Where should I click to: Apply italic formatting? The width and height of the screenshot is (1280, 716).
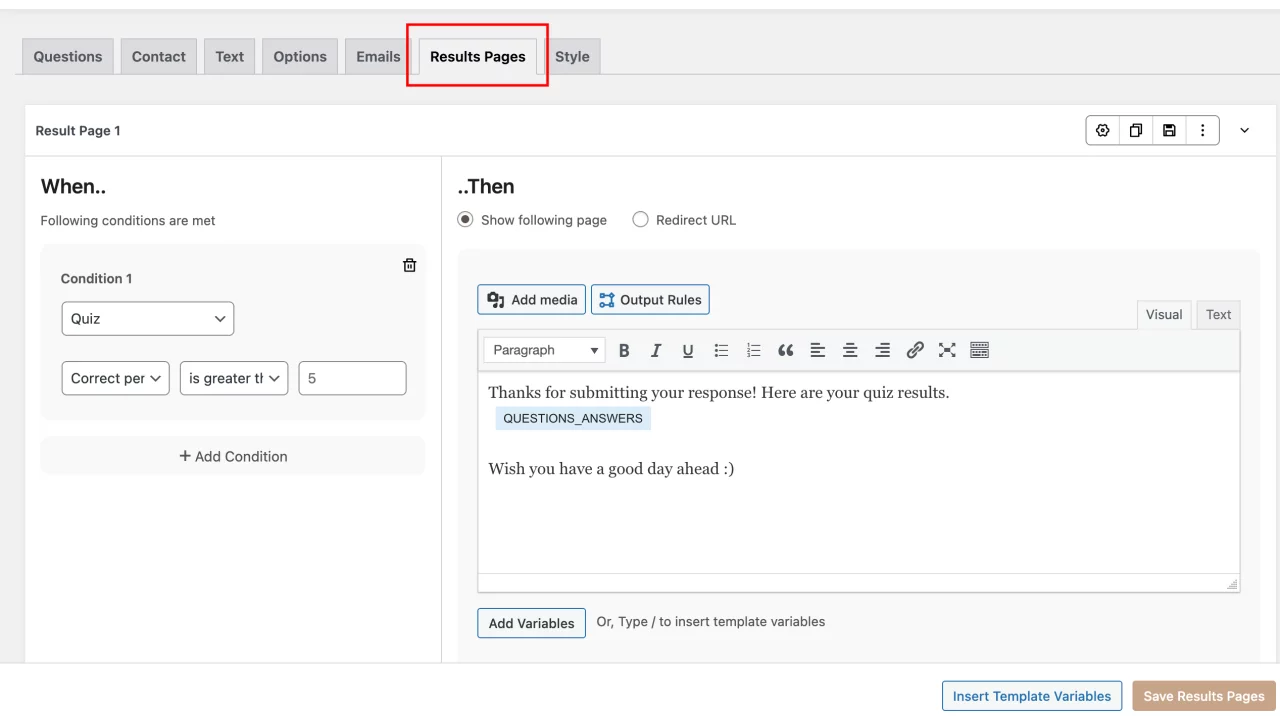pos(656,350)
